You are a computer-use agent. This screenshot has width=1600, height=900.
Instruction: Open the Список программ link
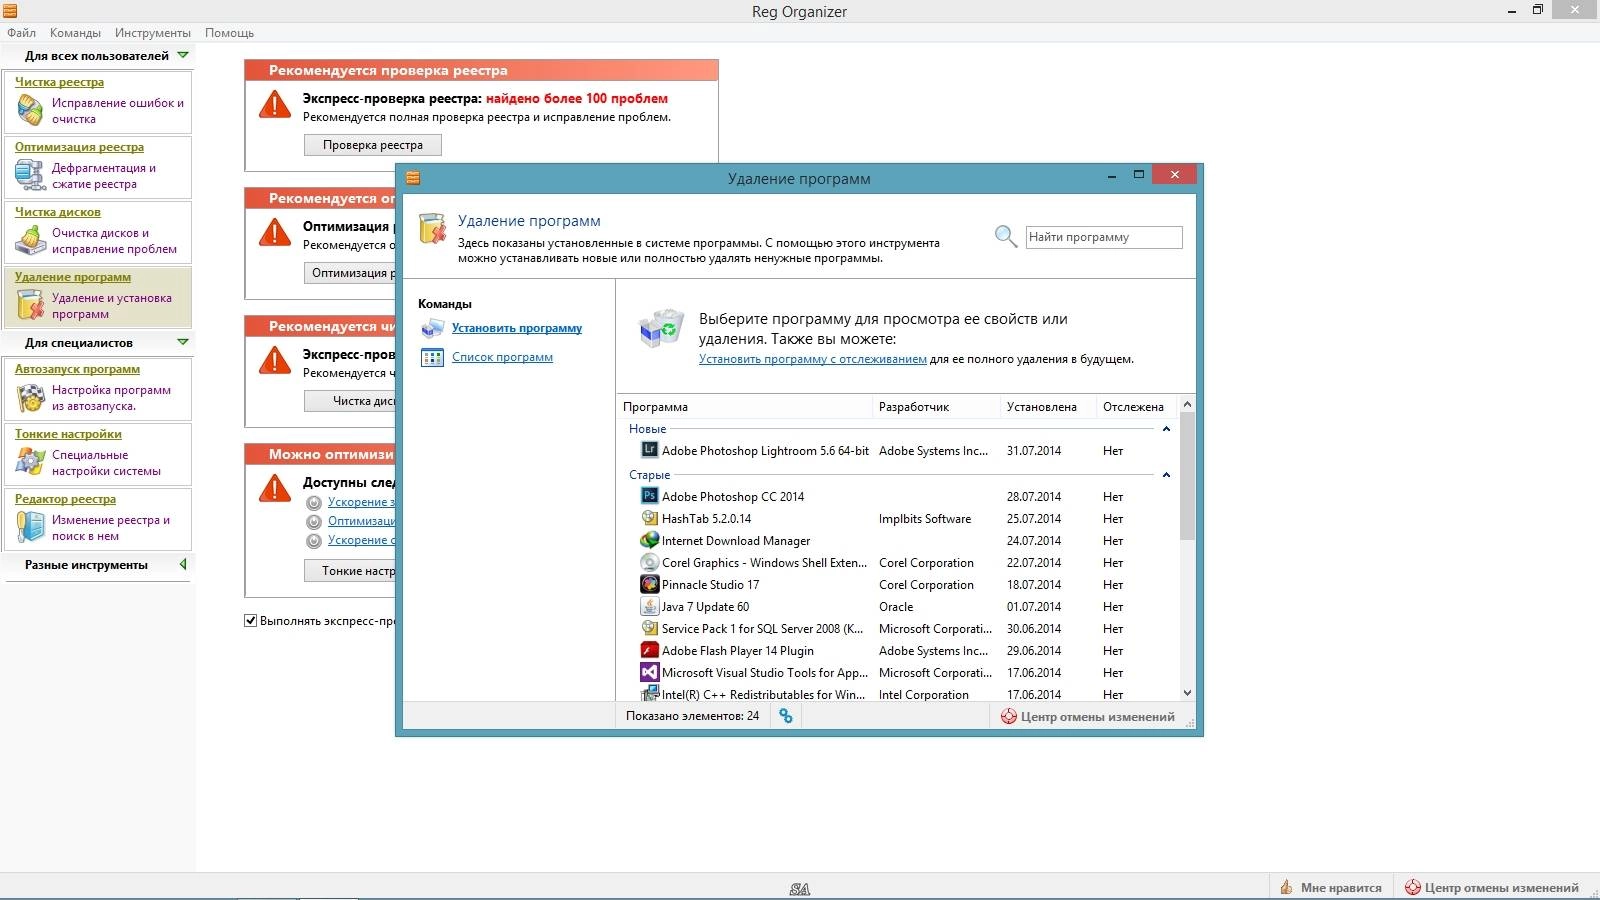click(502, 357)
